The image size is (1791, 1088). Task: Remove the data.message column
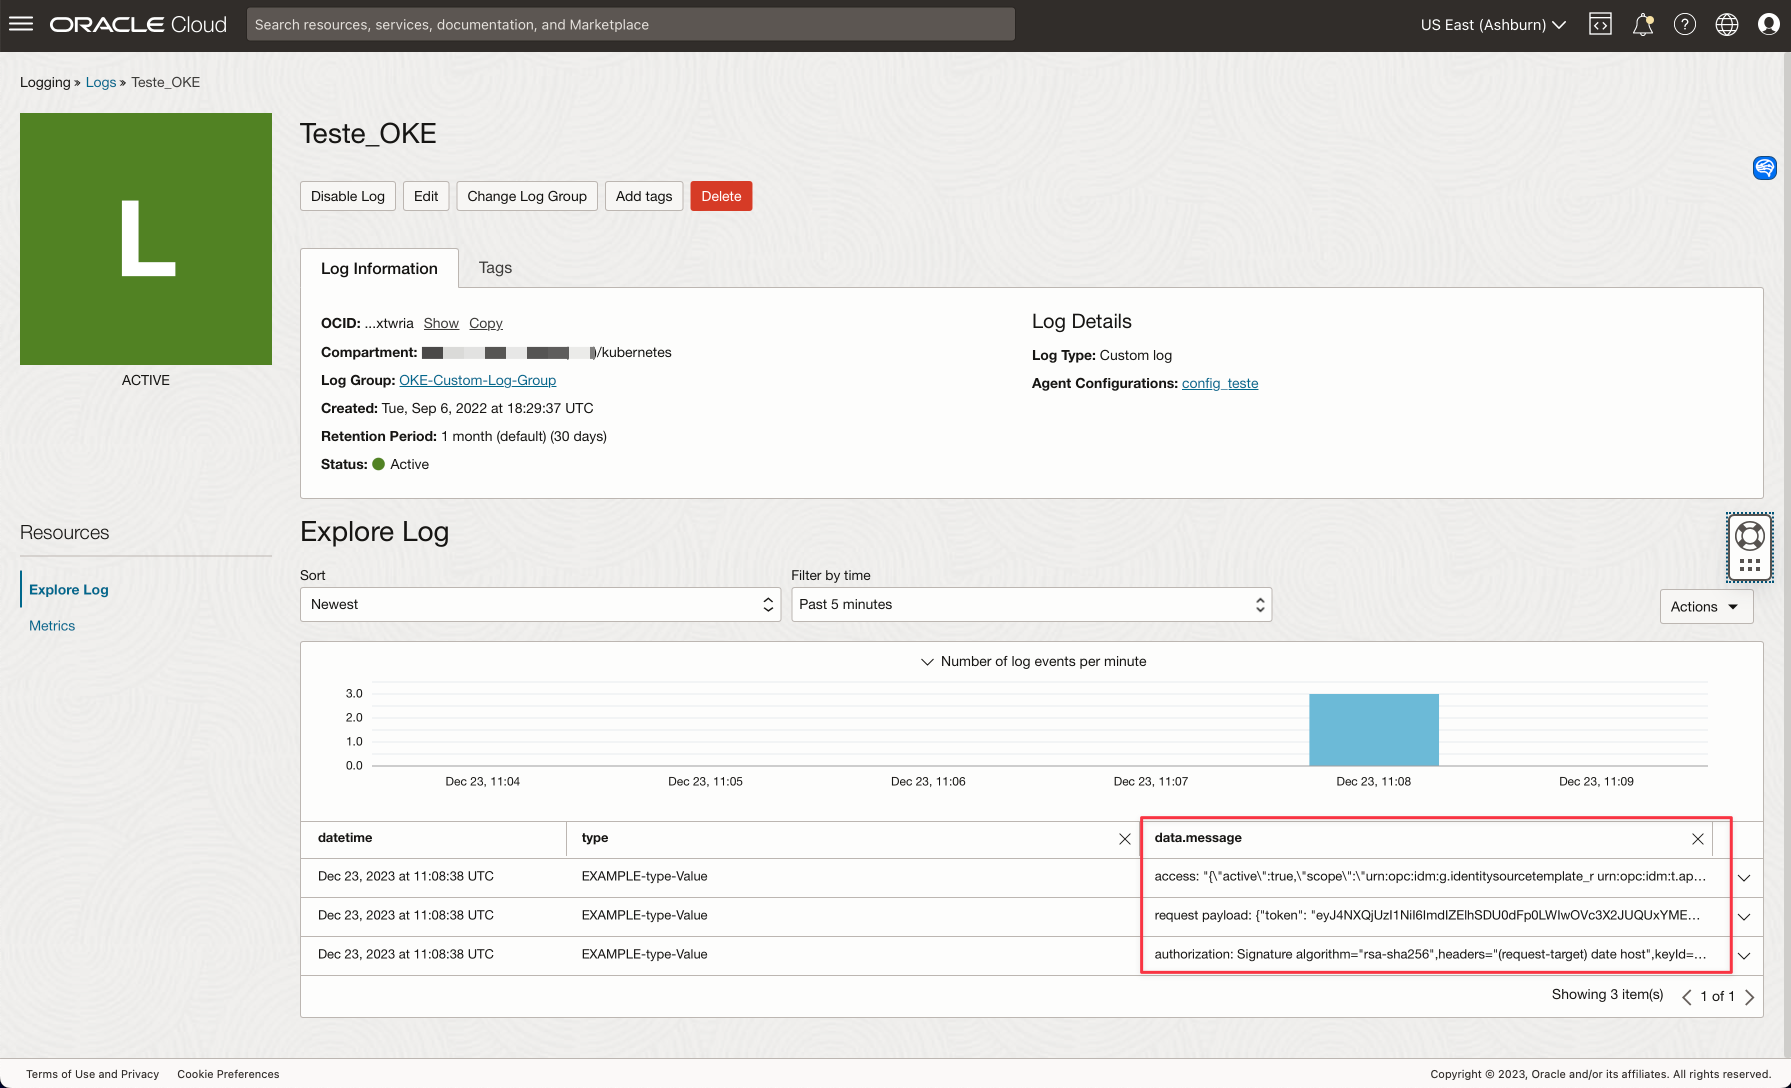1697,839
